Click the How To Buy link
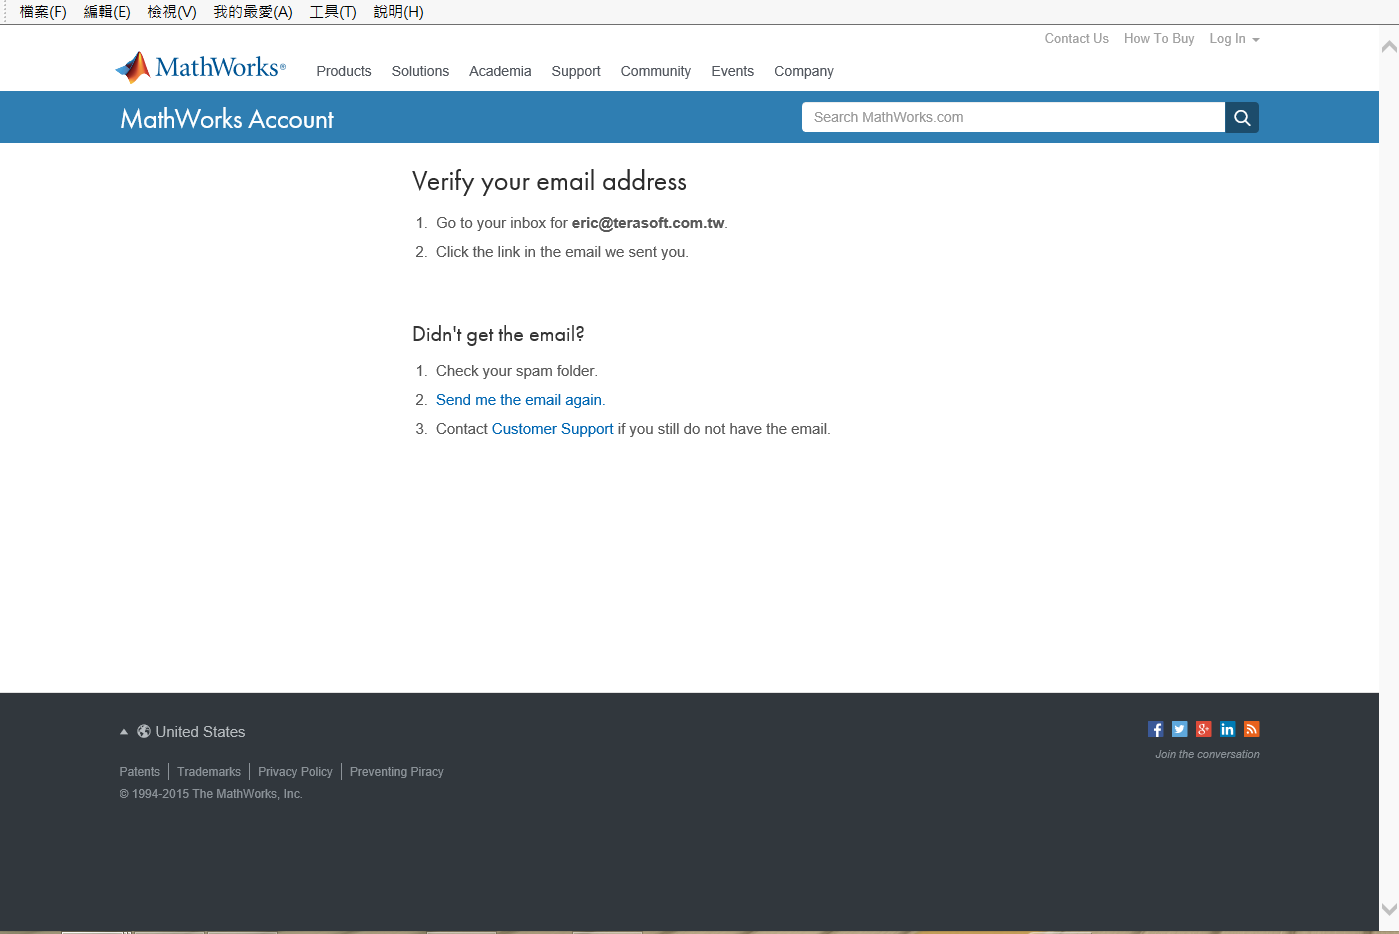The width and height of the screenshot is (1399, 934). (1159, 39)
